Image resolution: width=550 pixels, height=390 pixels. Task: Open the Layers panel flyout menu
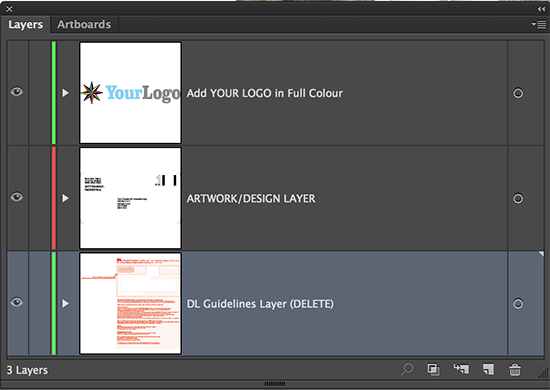(x=538, y=24)
